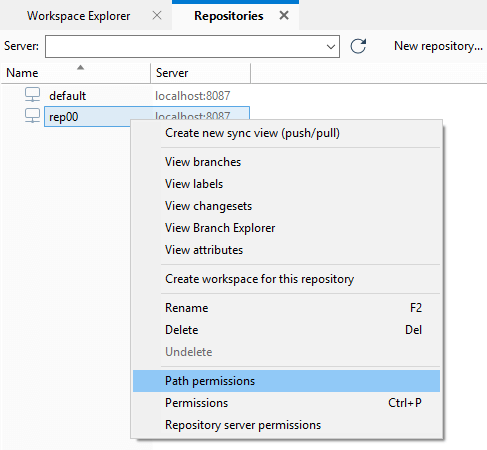Select the Repositories tab
The width and height of the screenshot is (487, 450).
[229, 16]
